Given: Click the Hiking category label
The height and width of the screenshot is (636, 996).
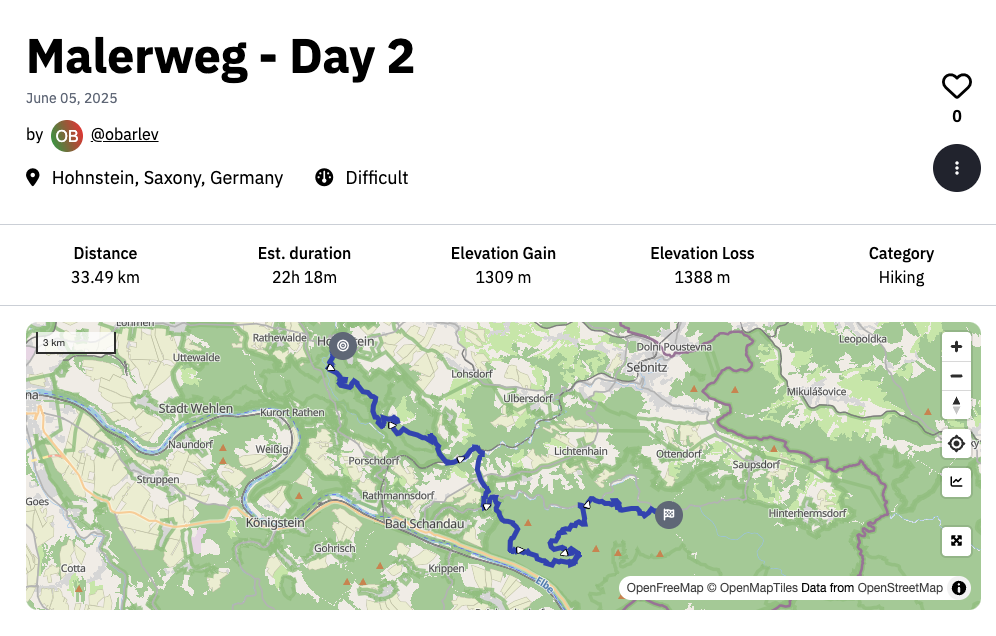Looking at the screenshot, I should coord(901,277).
